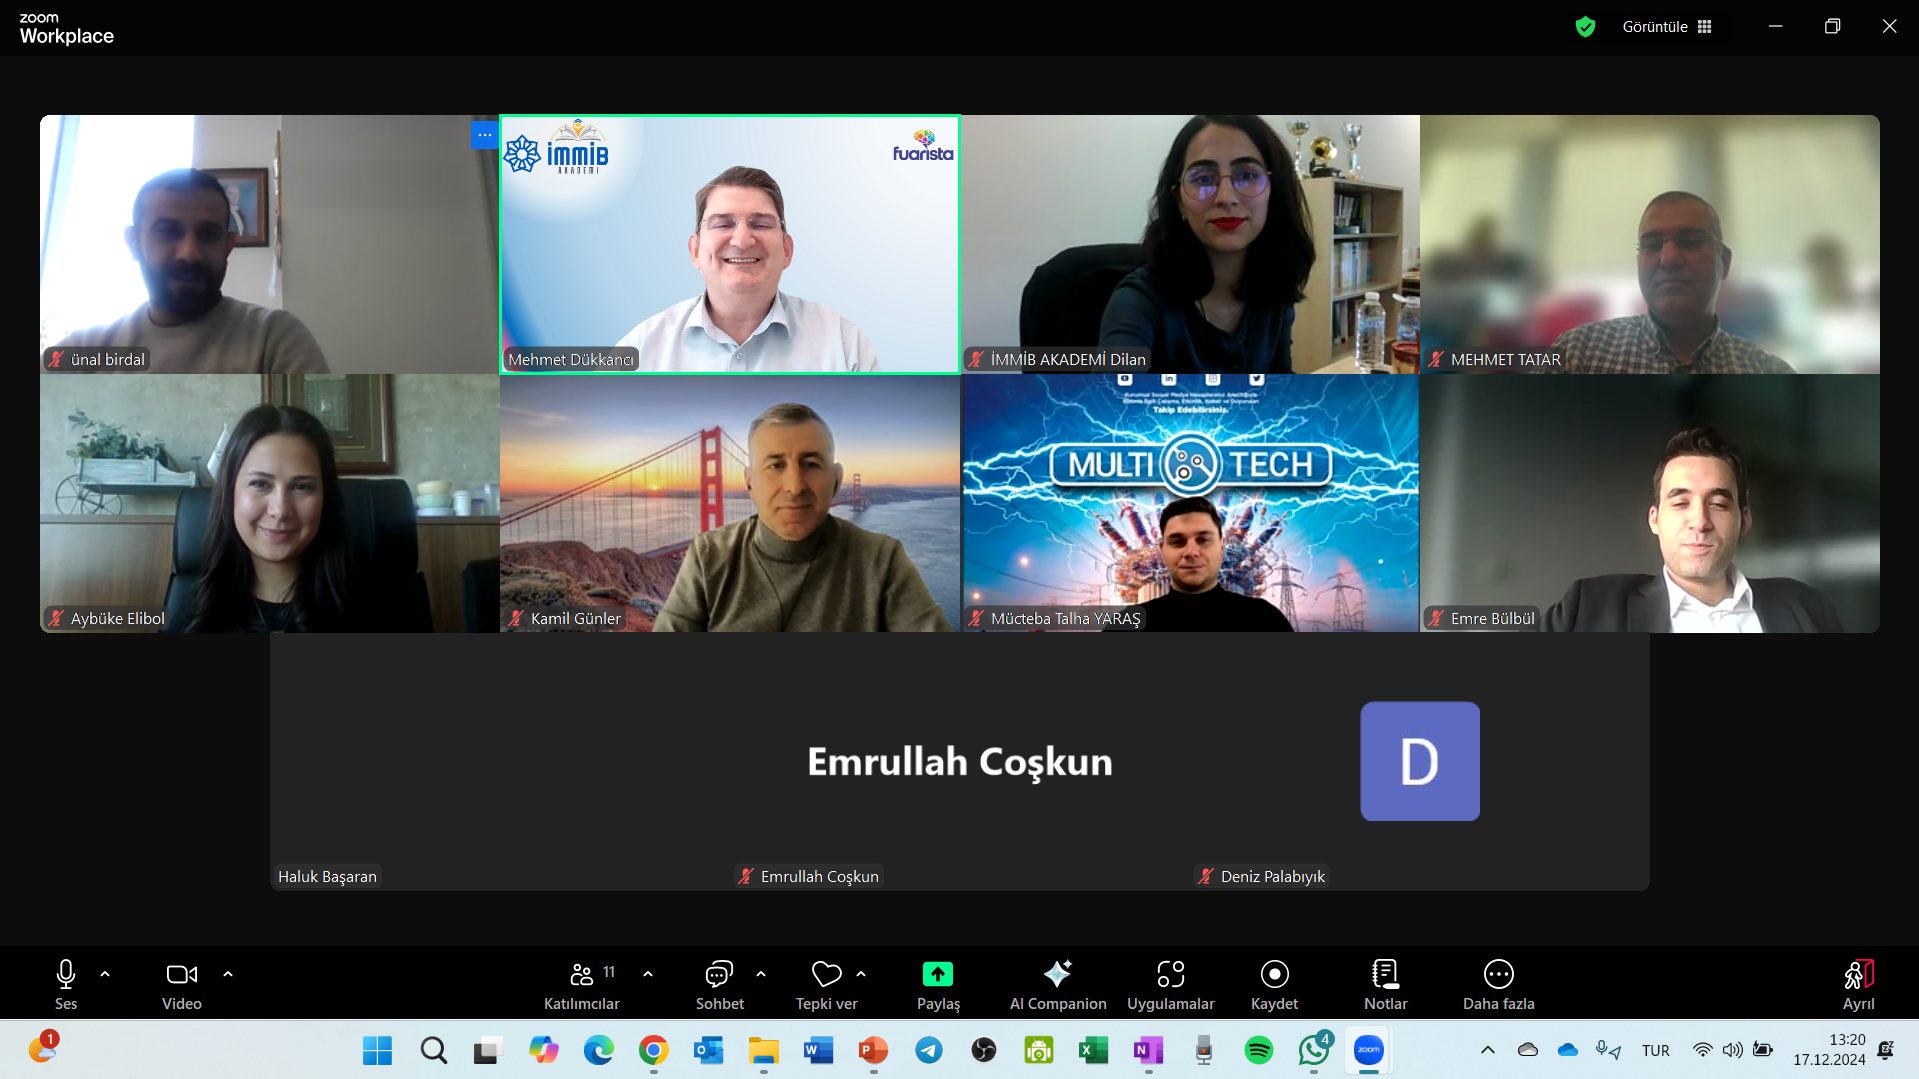
Task: Open Telegram from the taskbar
Action: tap(928, 1050)
